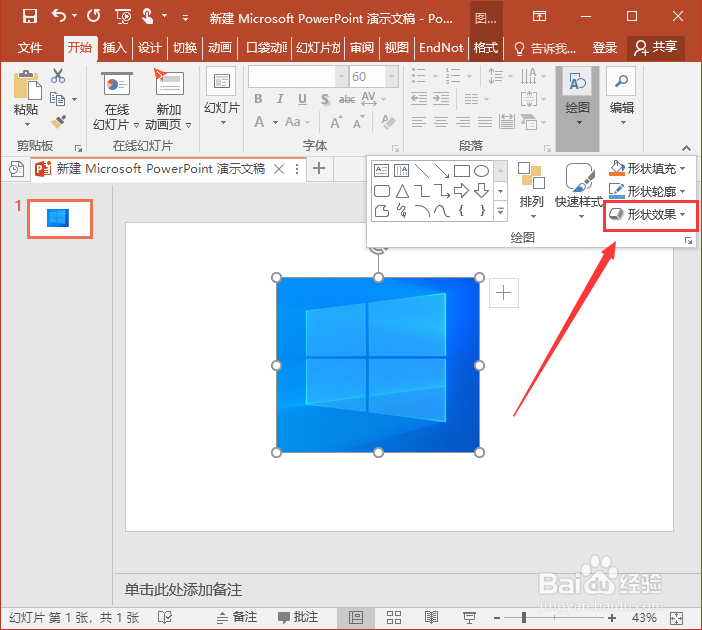Close the document tab with X
702x630 pixels.
[x=279, y=169]
